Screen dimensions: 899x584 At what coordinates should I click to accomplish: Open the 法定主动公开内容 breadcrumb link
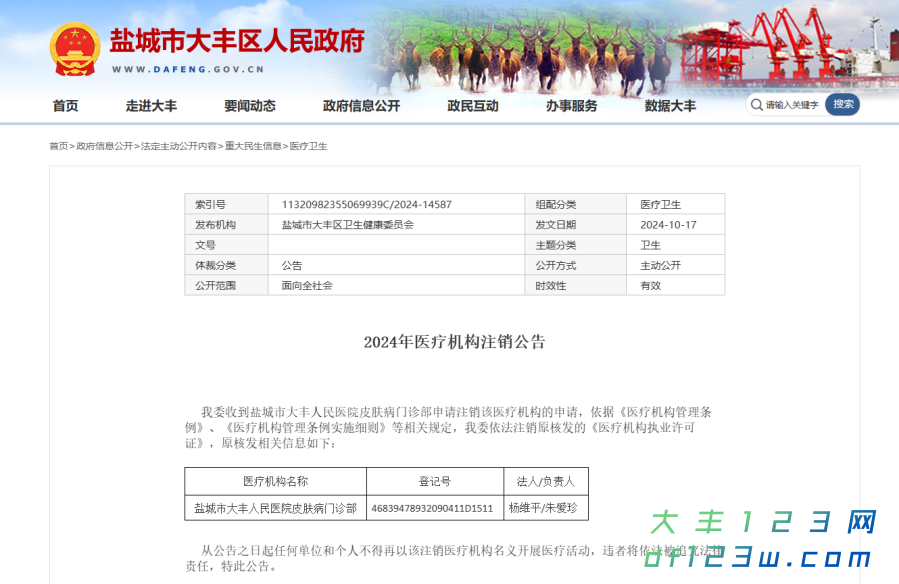pos(178,147)
